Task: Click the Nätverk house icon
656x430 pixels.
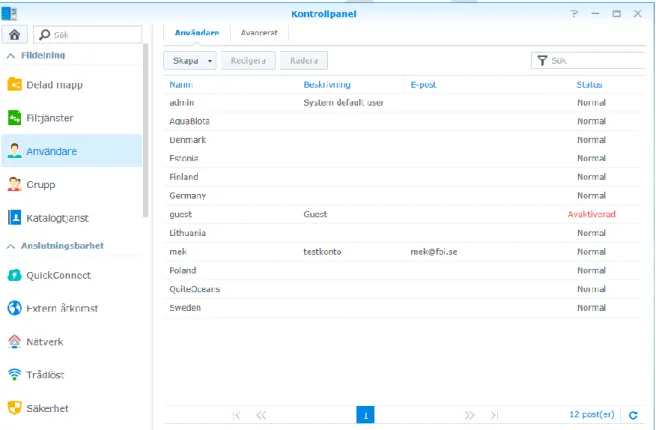Action: coord(15,342)
